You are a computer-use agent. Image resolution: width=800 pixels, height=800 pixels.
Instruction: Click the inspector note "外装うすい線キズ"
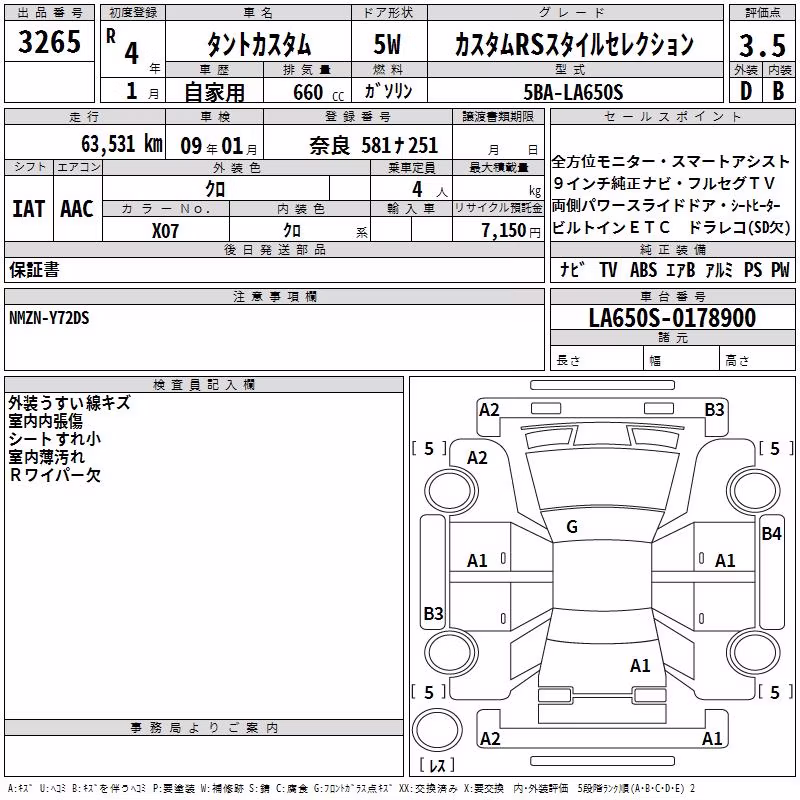coord(70,403)
